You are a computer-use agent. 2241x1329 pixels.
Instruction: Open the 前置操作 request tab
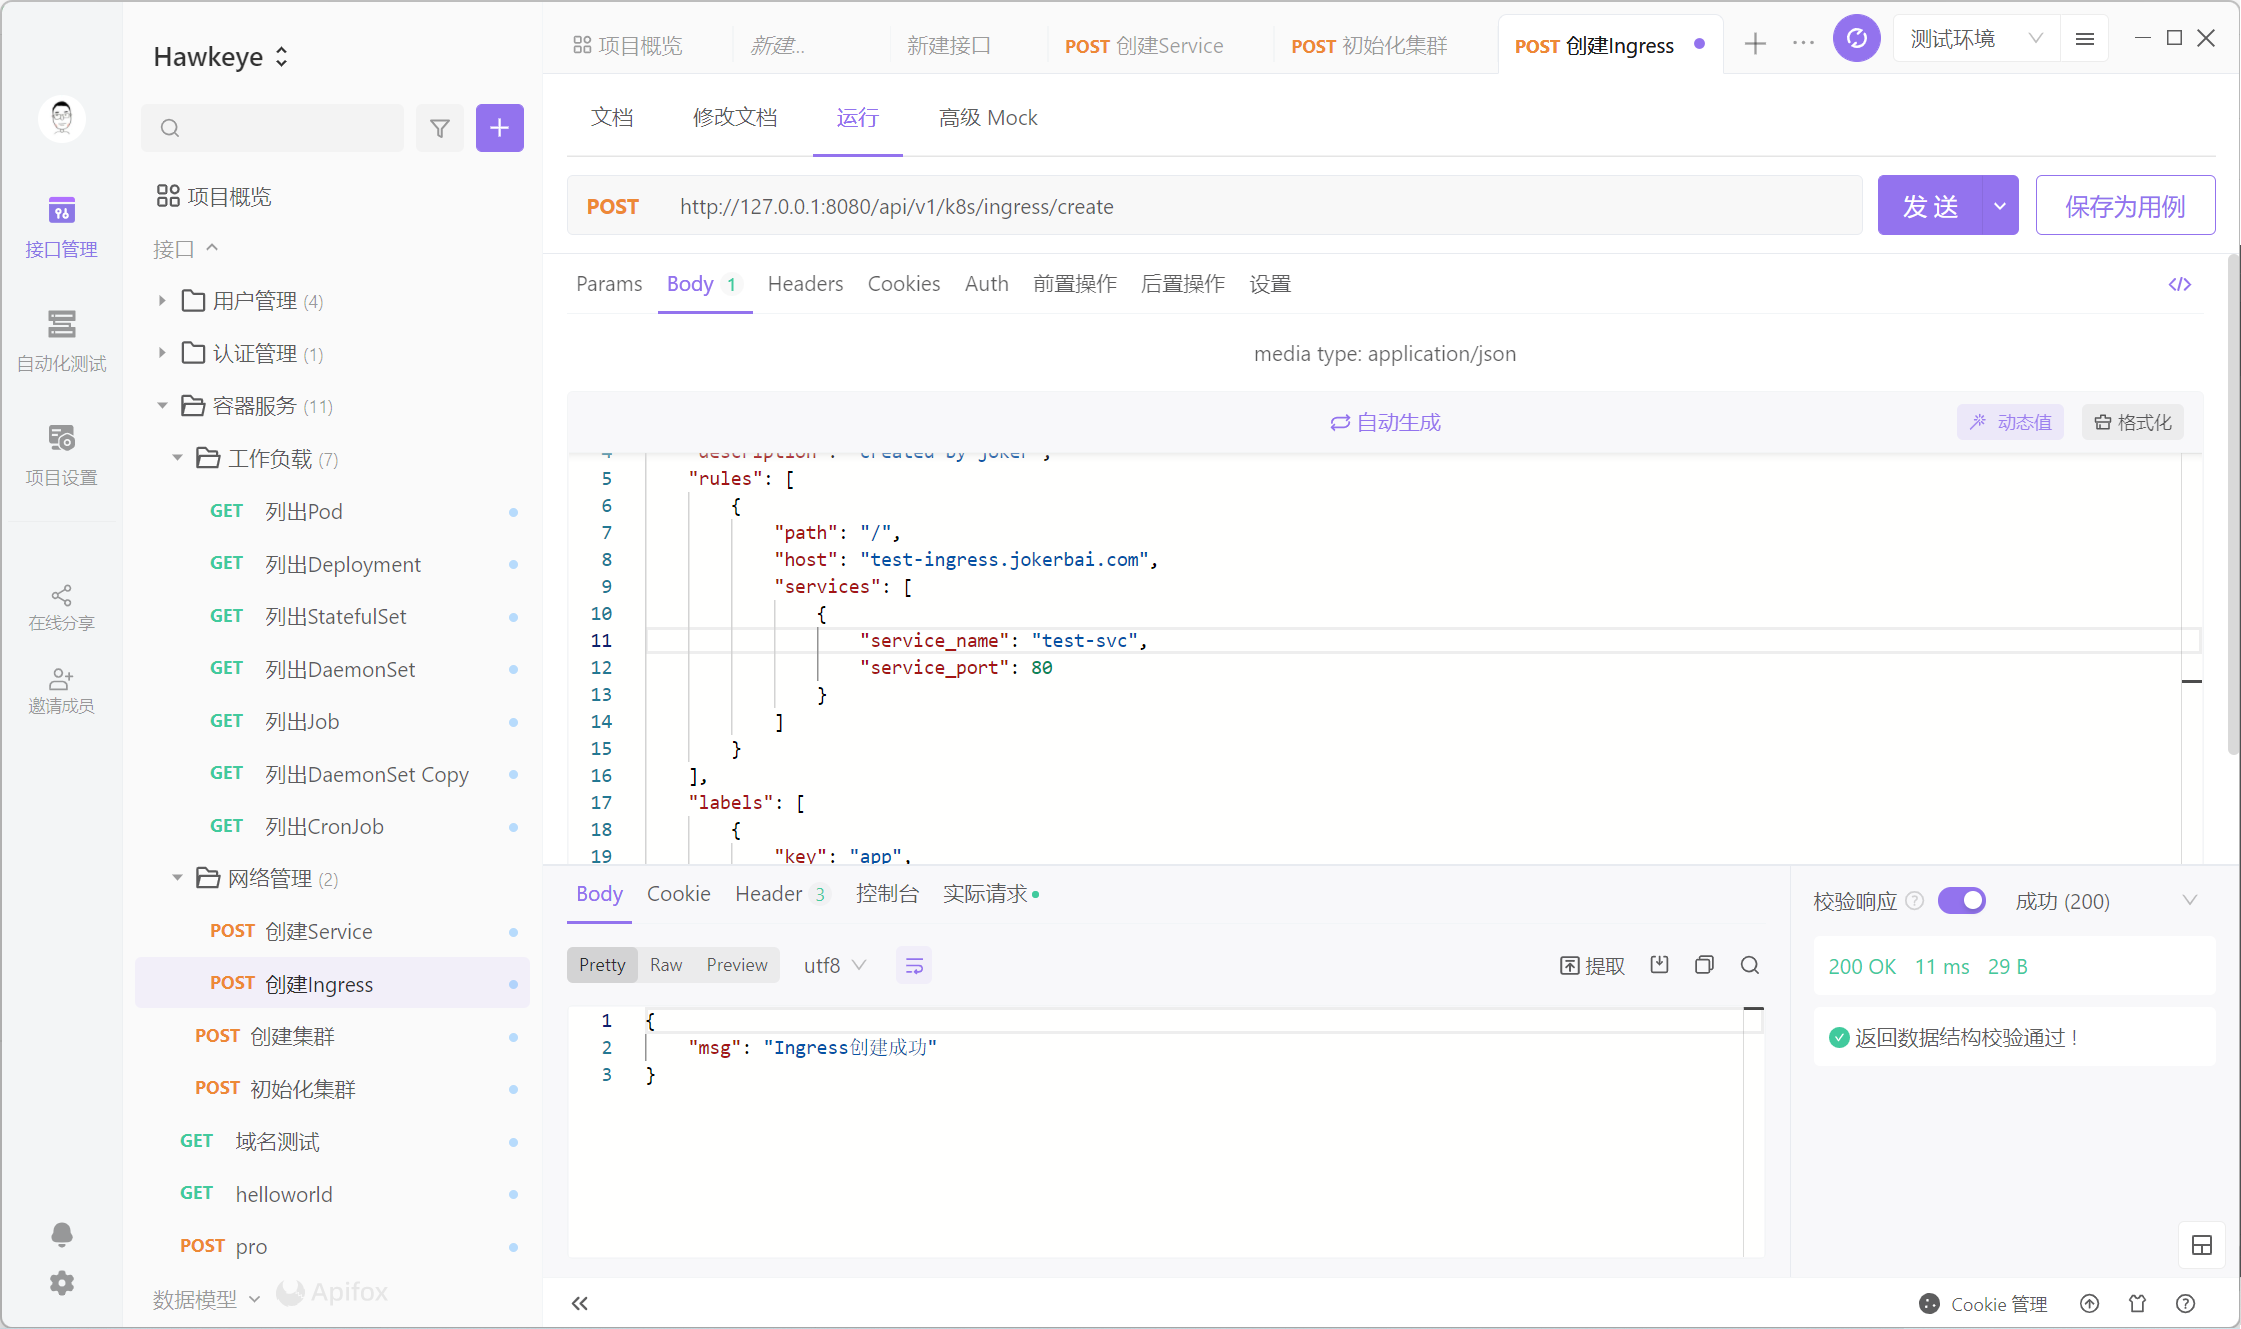tap(1075, 284)
